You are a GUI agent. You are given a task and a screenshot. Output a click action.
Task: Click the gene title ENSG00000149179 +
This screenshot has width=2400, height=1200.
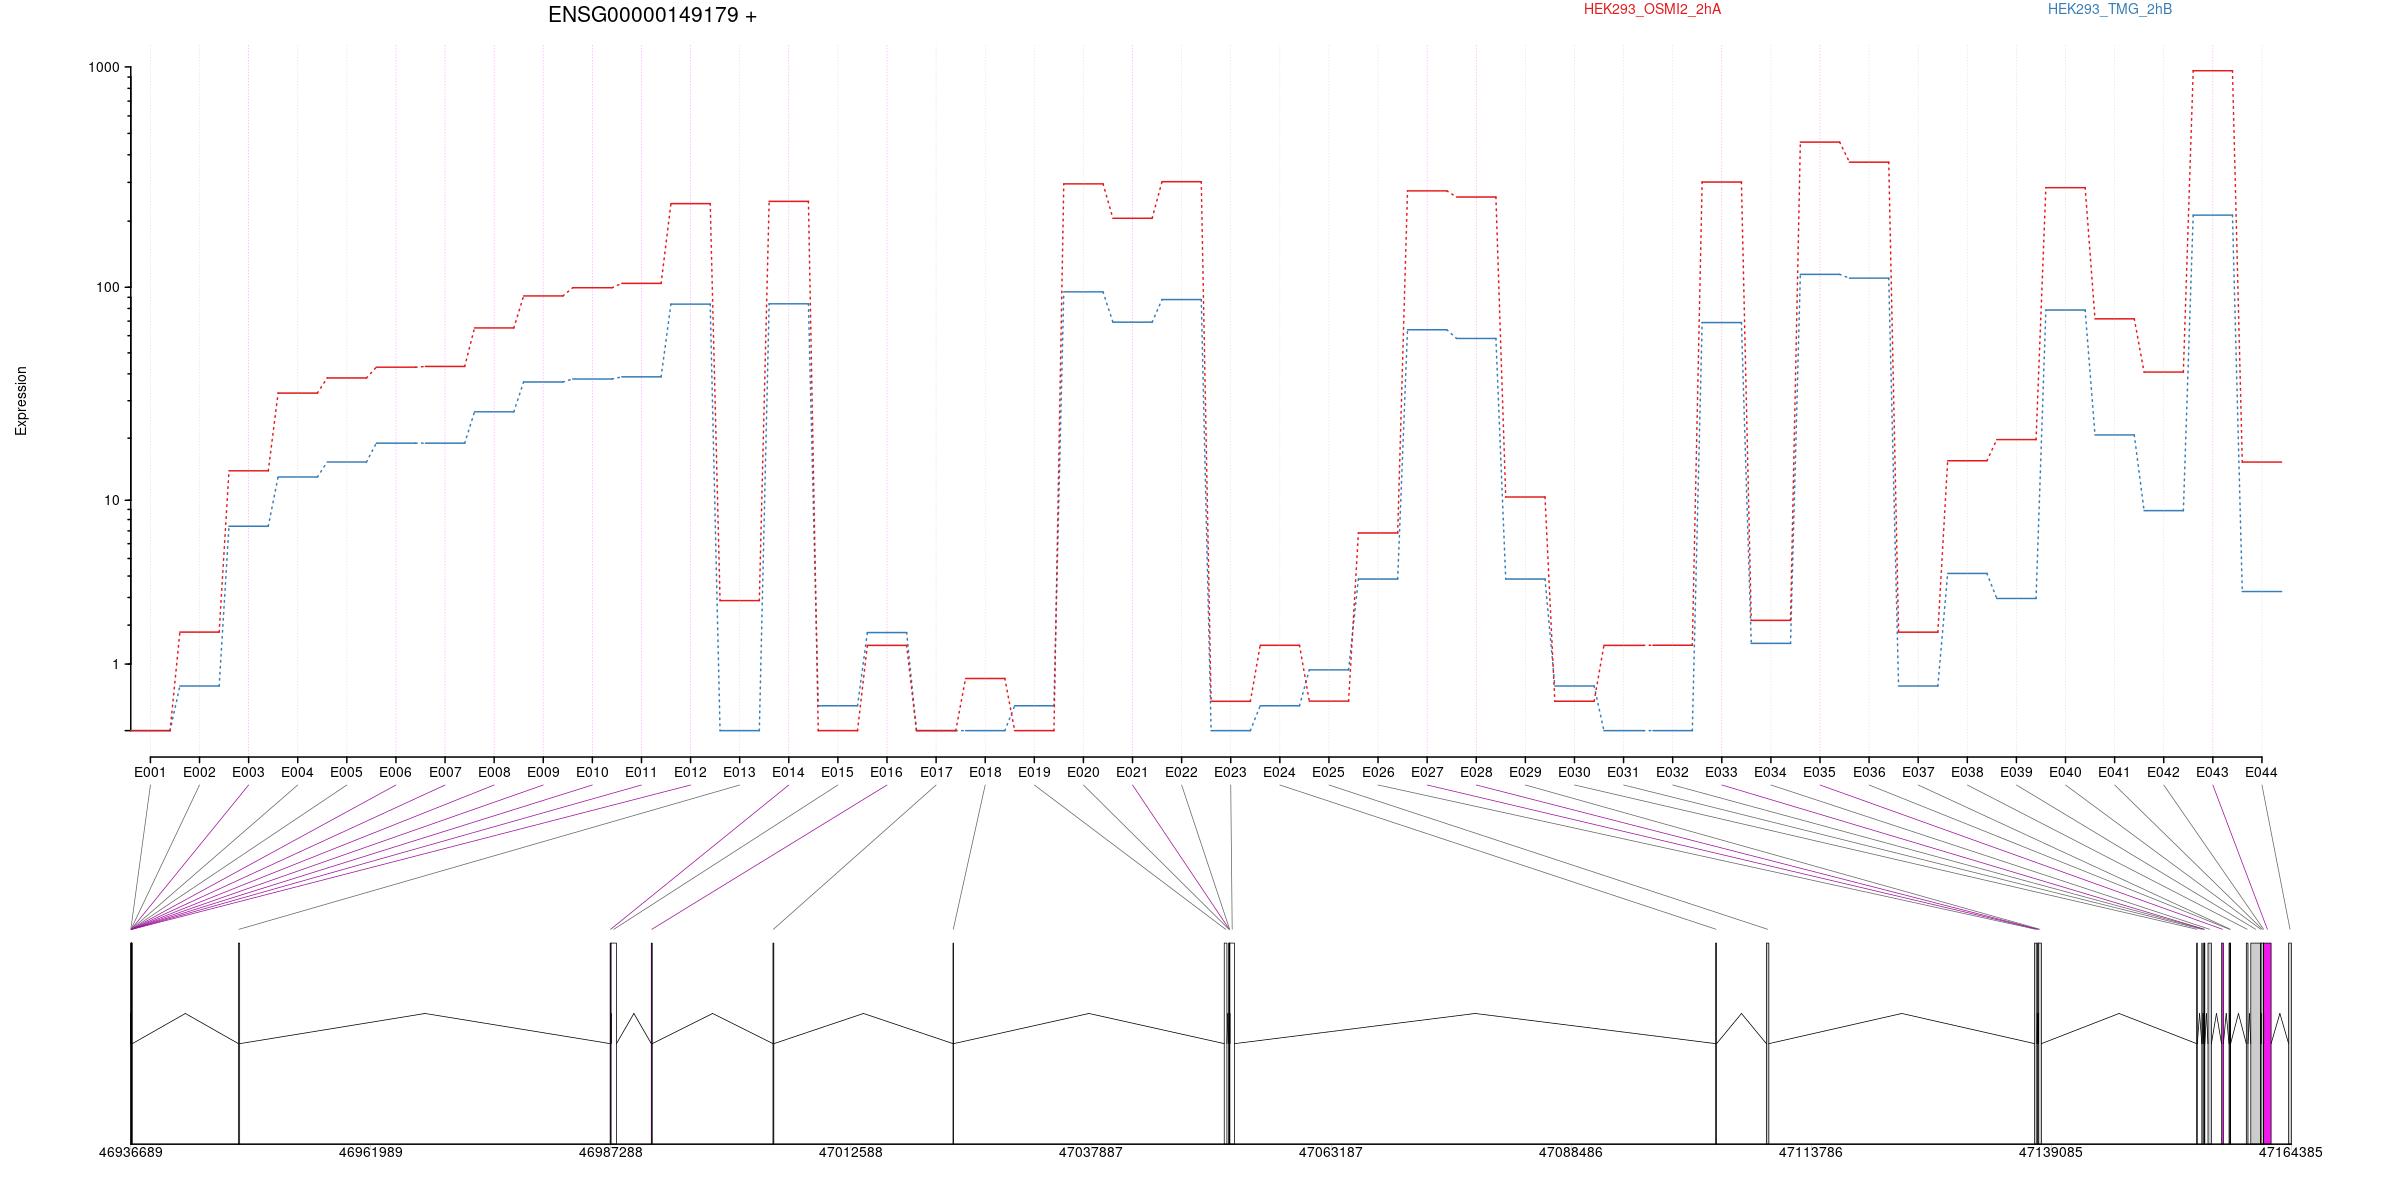[652, 15]
